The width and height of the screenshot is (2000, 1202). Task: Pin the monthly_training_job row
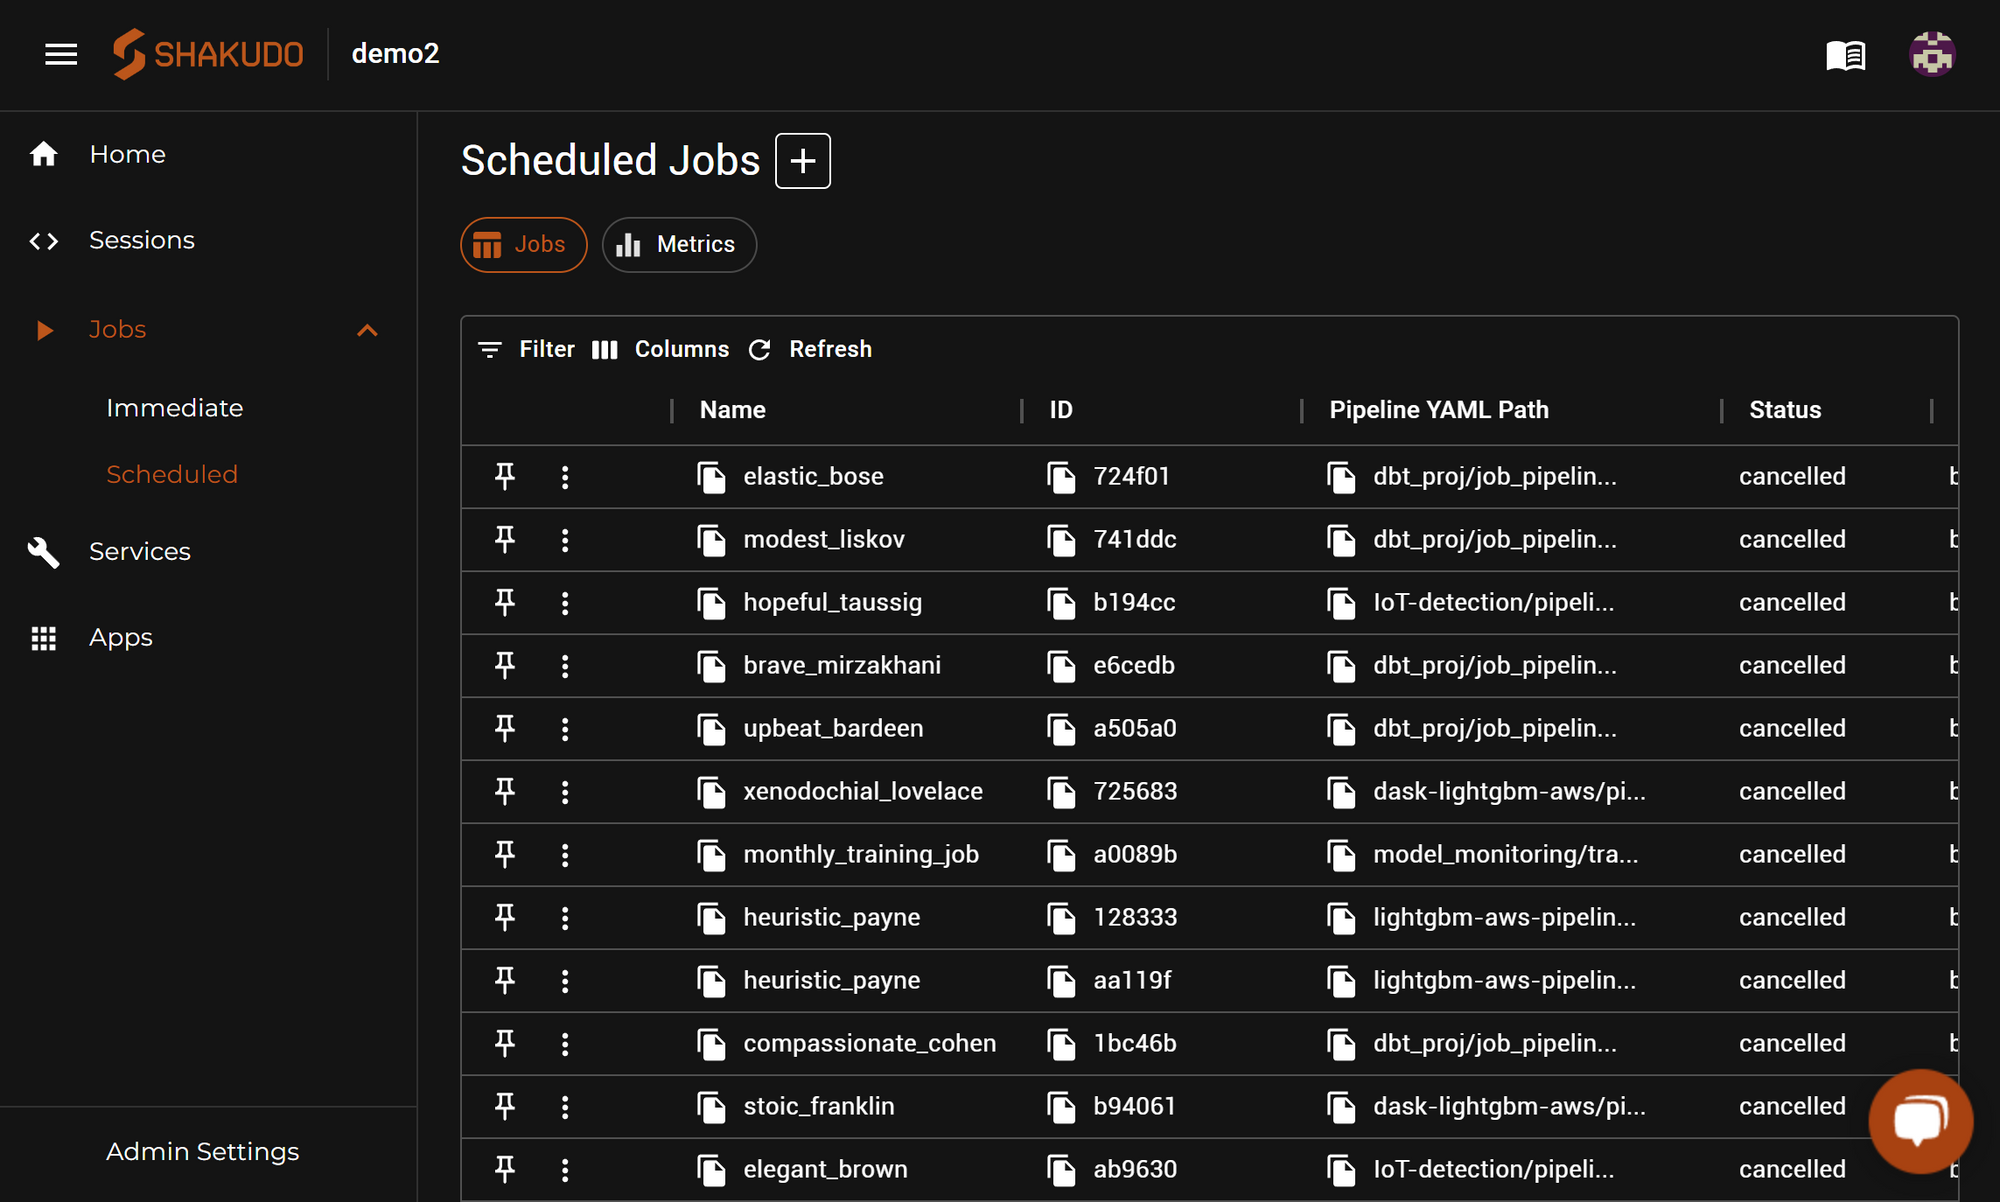point(505,854)
